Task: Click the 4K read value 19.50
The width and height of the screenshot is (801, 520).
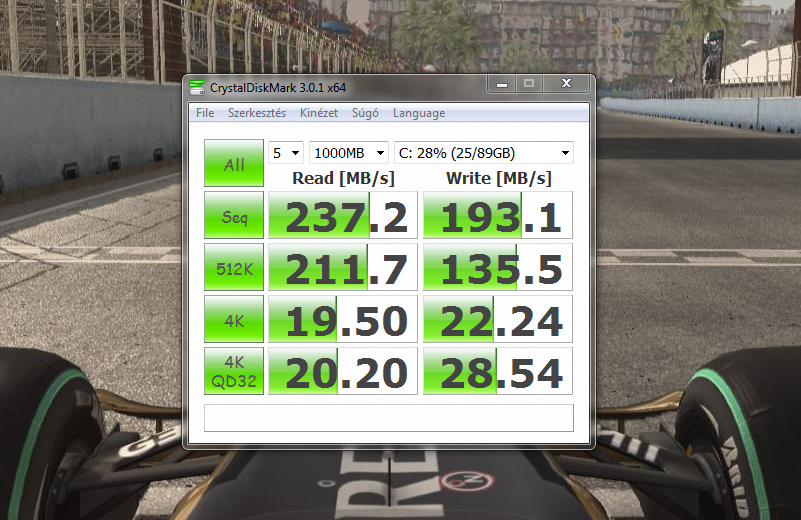Action: 343,319
